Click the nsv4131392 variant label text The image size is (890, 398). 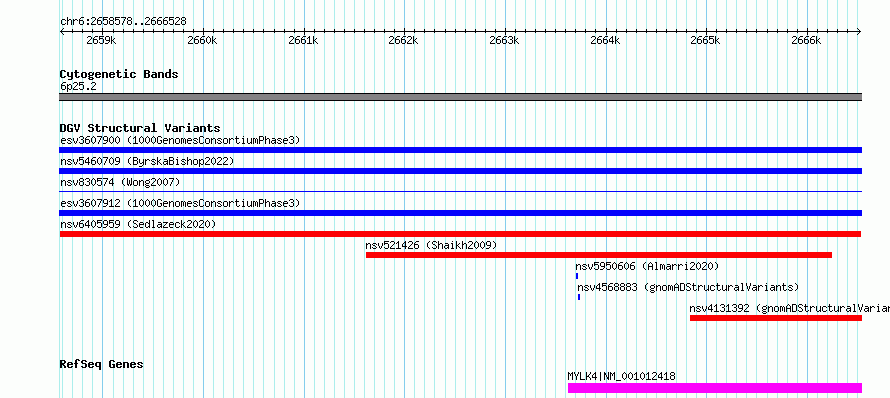790,308
